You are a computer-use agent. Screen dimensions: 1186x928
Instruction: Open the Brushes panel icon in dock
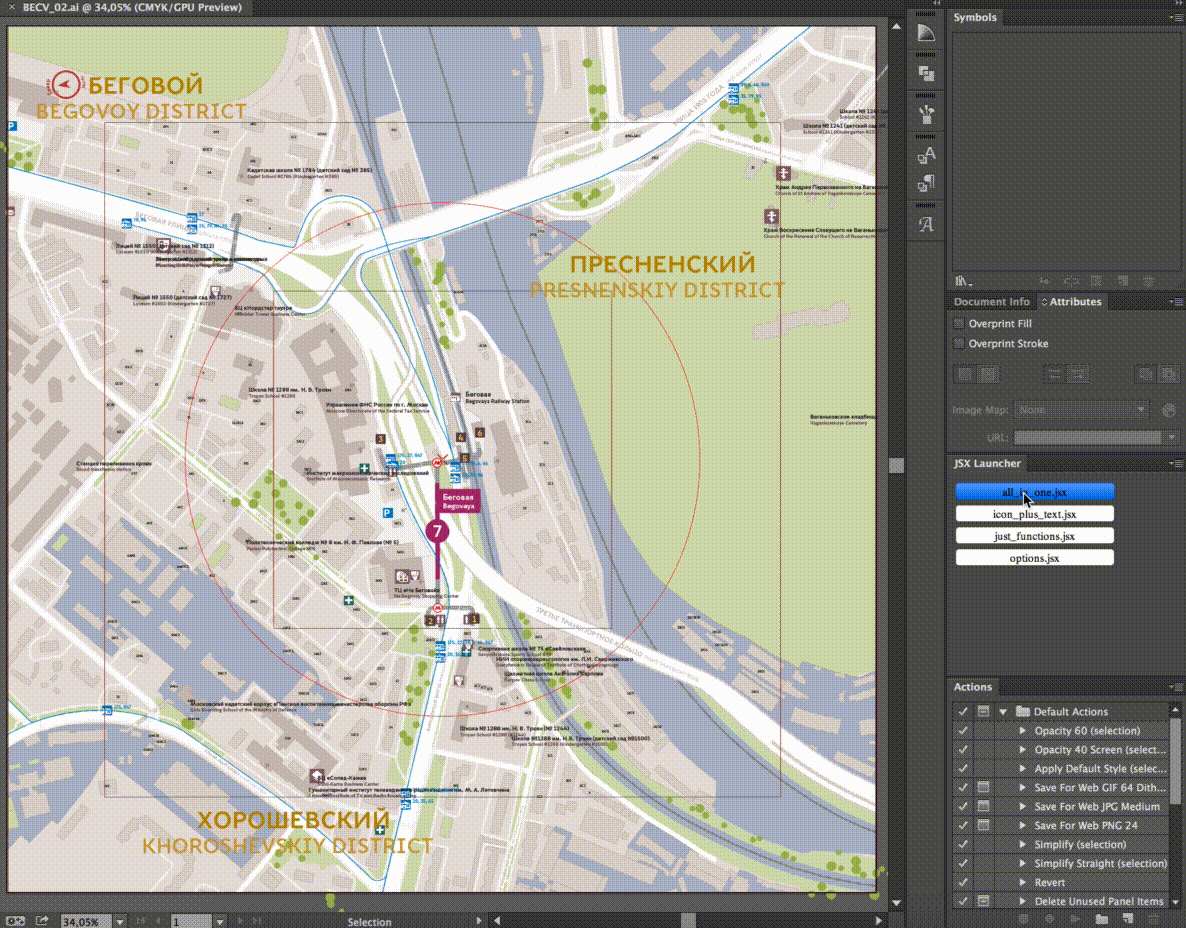[x=926, y=114]
